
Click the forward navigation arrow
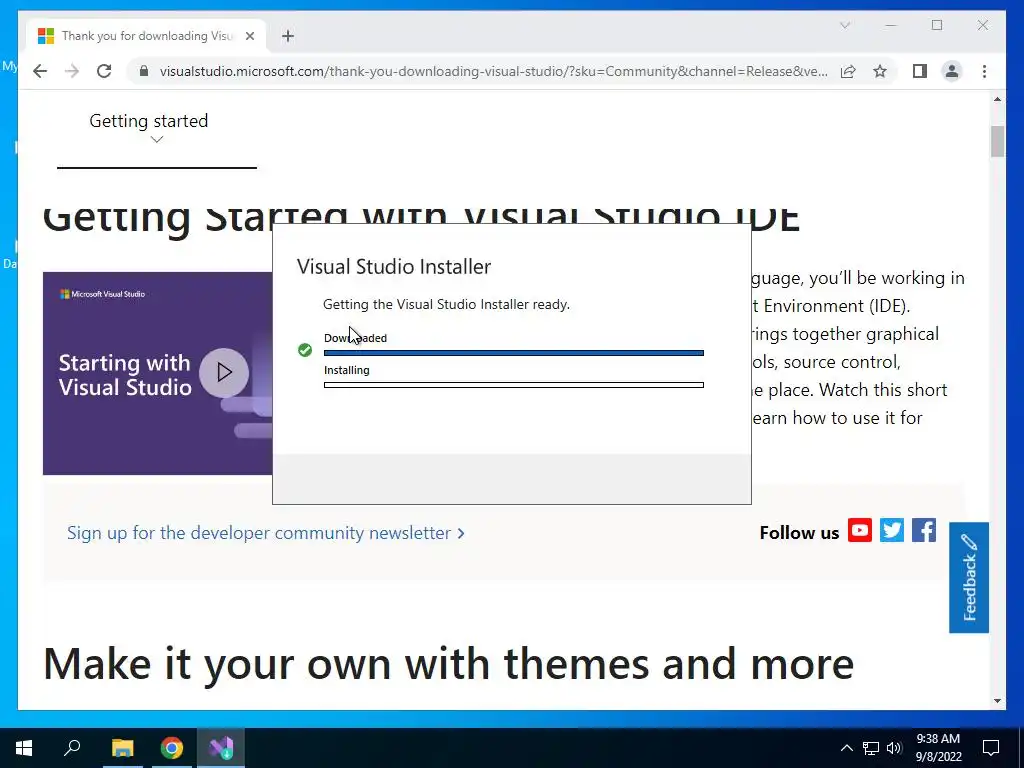(x=72, y=71)
